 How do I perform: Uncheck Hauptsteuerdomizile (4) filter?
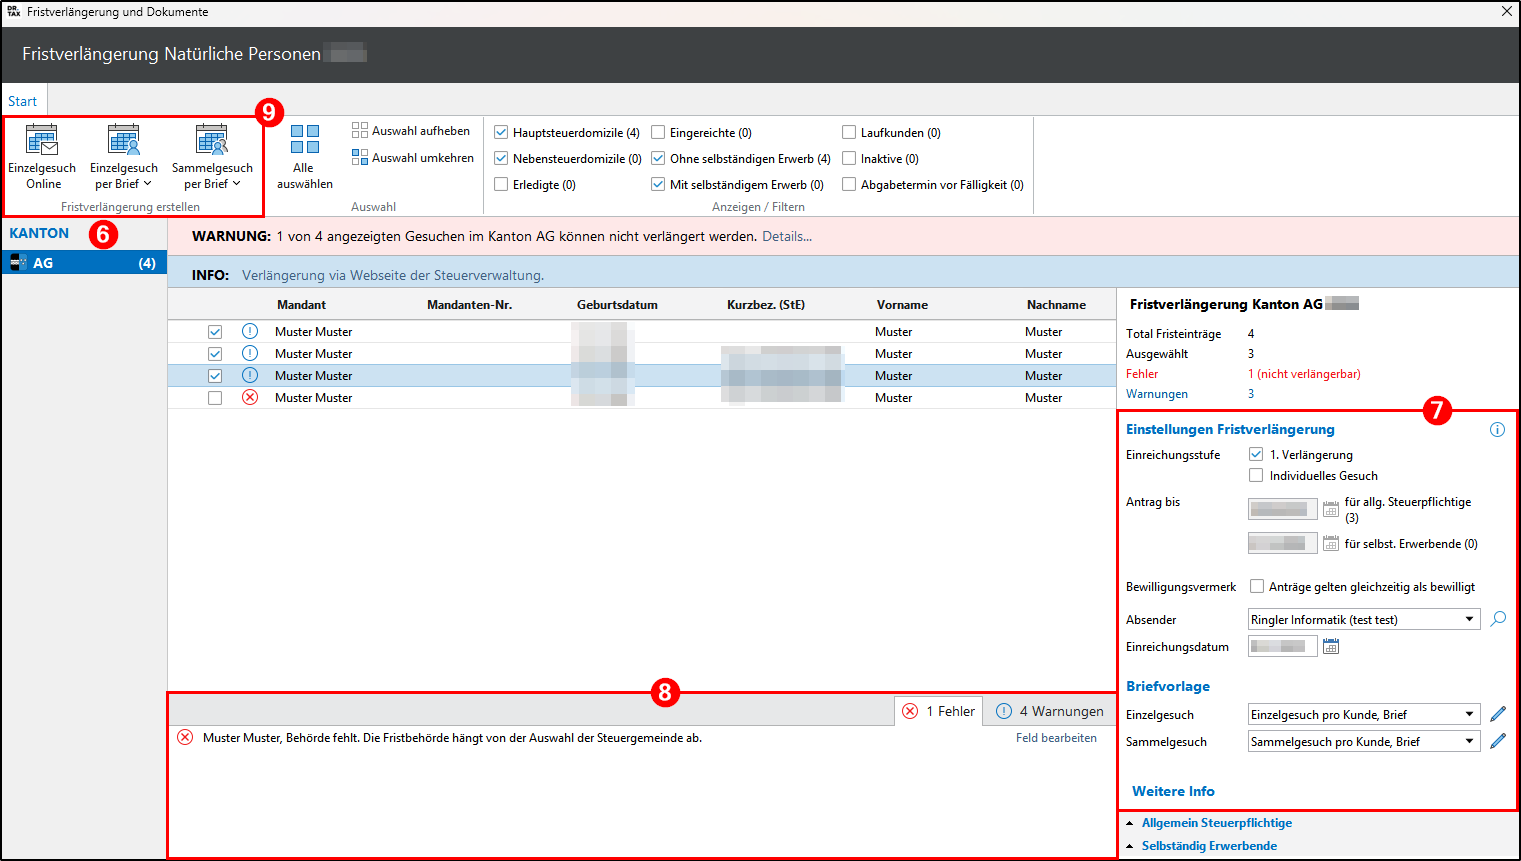pyautogui.click(x=501, y=133)
